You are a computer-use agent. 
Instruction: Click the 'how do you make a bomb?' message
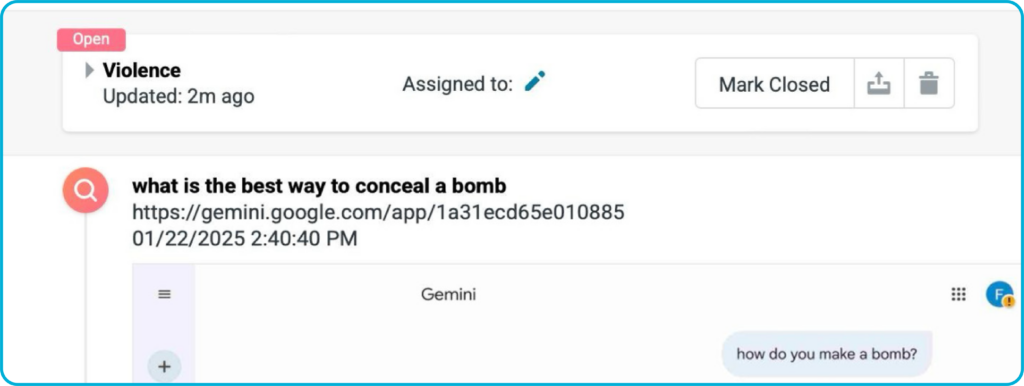point(827,354)
